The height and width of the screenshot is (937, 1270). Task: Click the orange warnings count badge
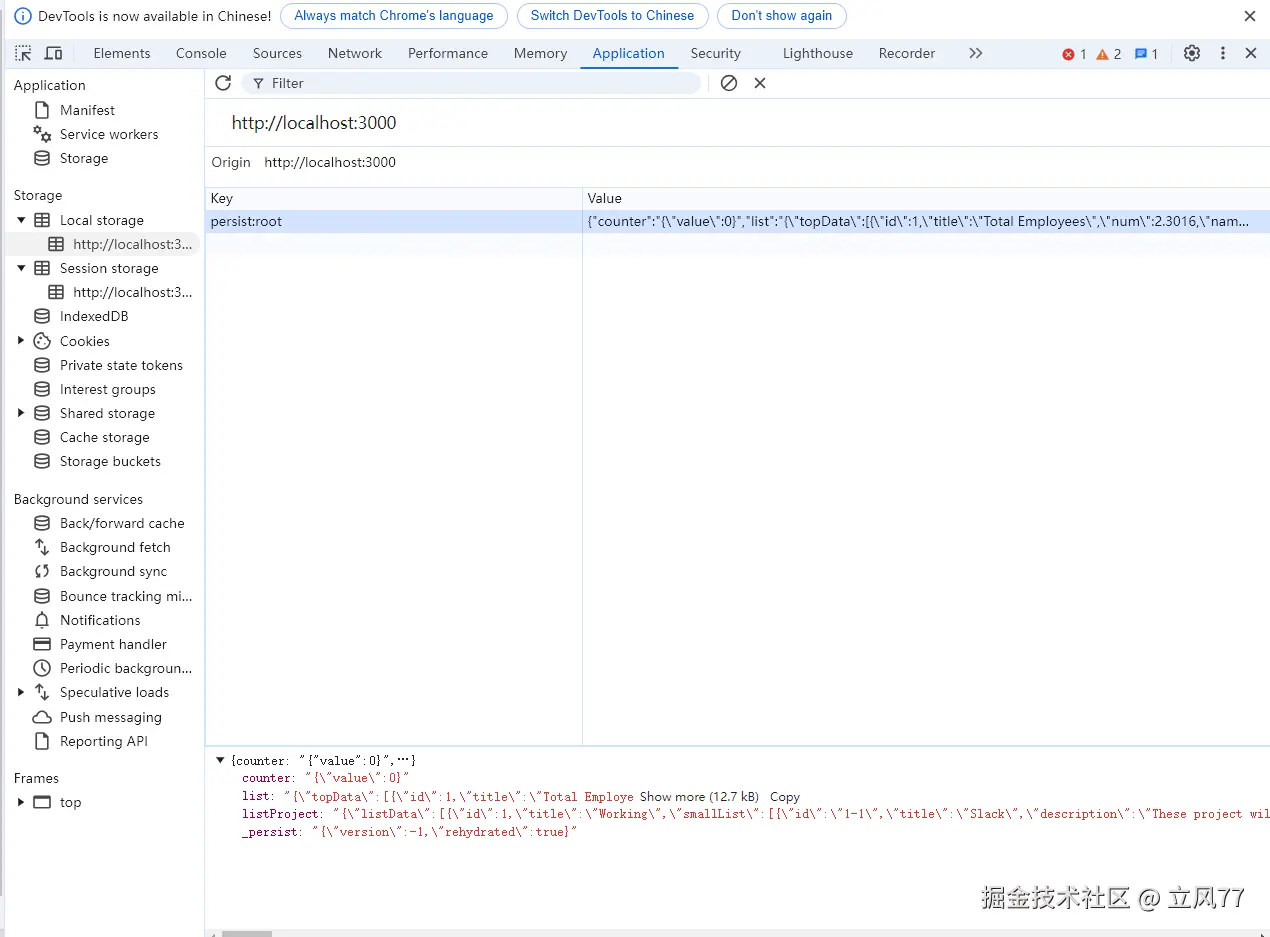tap(1108, 54)
